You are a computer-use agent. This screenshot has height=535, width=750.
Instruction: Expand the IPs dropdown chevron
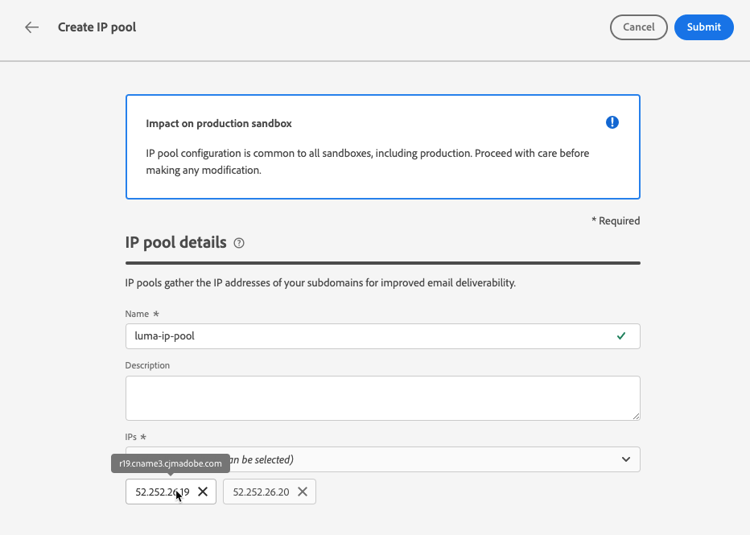(626, 460)
